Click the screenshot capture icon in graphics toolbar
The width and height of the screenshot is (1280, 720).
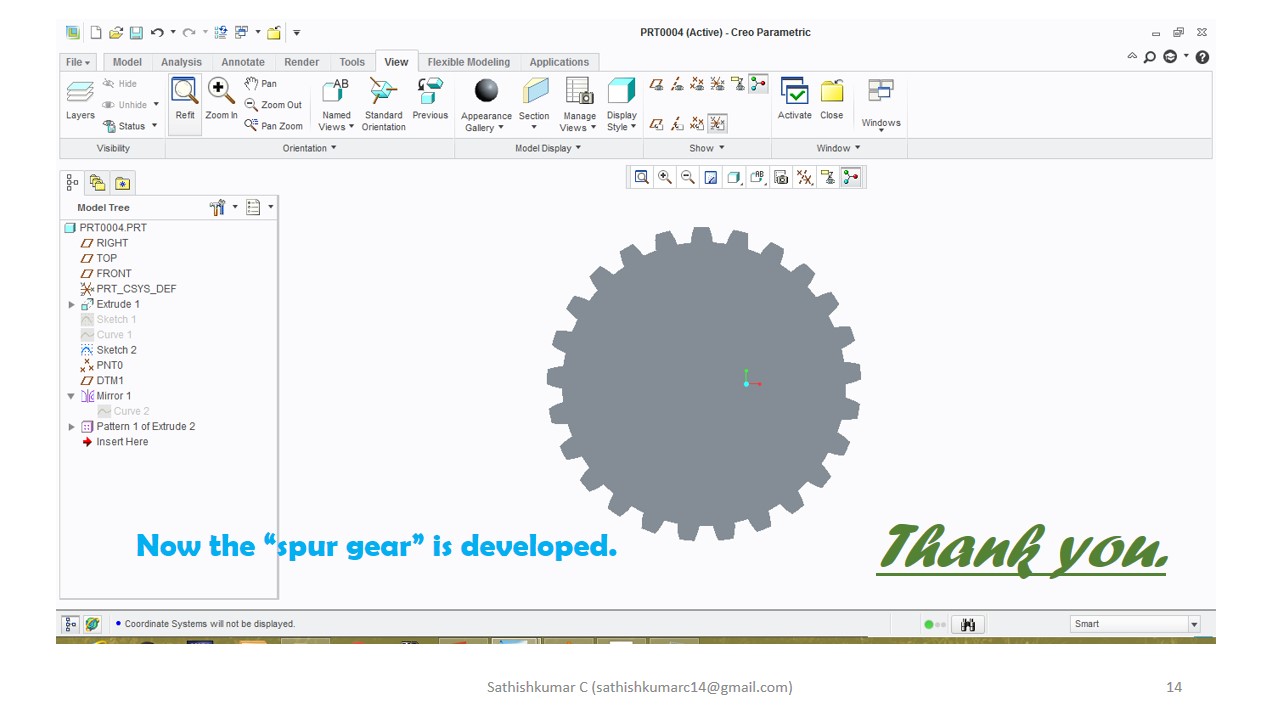(x=781, y=177)
